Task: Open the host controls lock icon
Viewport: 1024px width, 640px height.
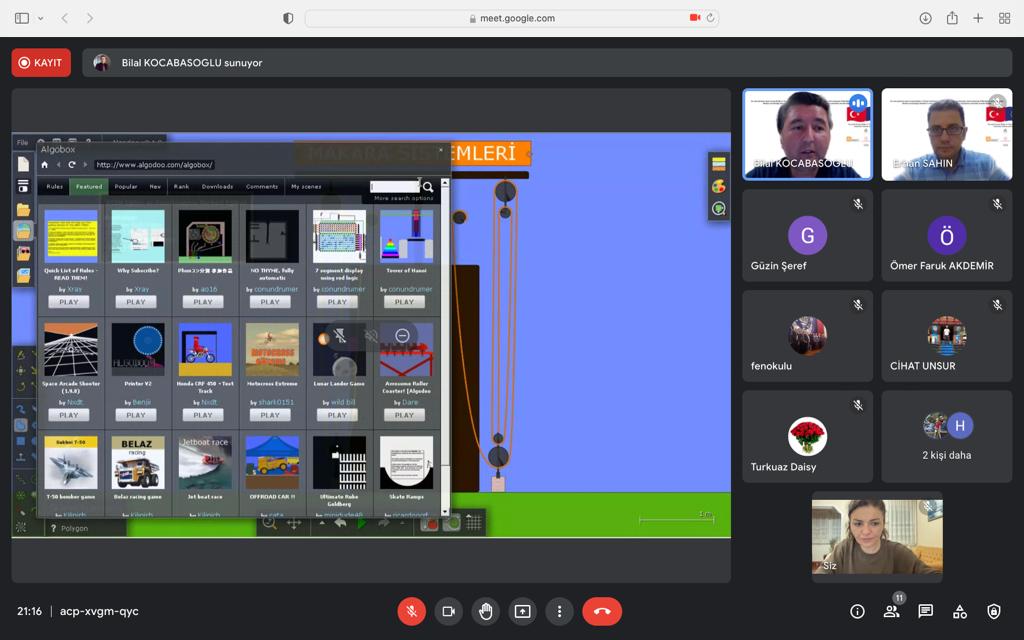Action: [994, 612]
